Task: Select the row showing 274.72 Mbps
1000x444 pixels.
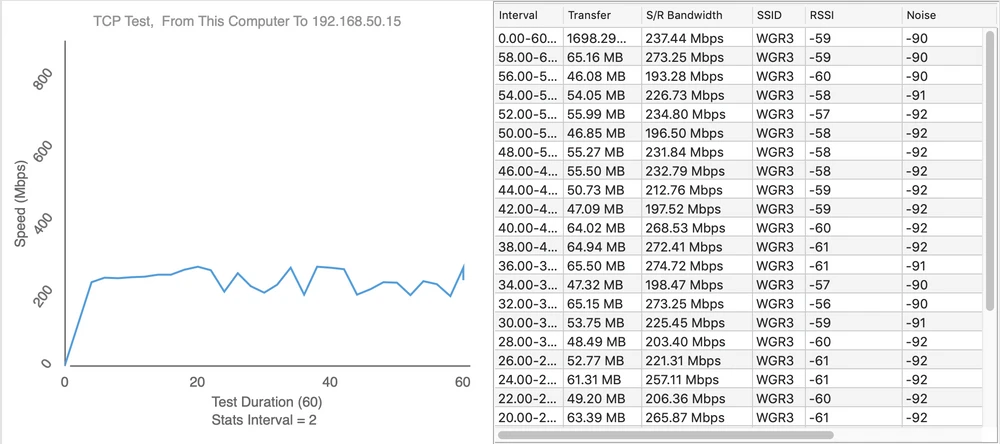Action: [684, 266]
